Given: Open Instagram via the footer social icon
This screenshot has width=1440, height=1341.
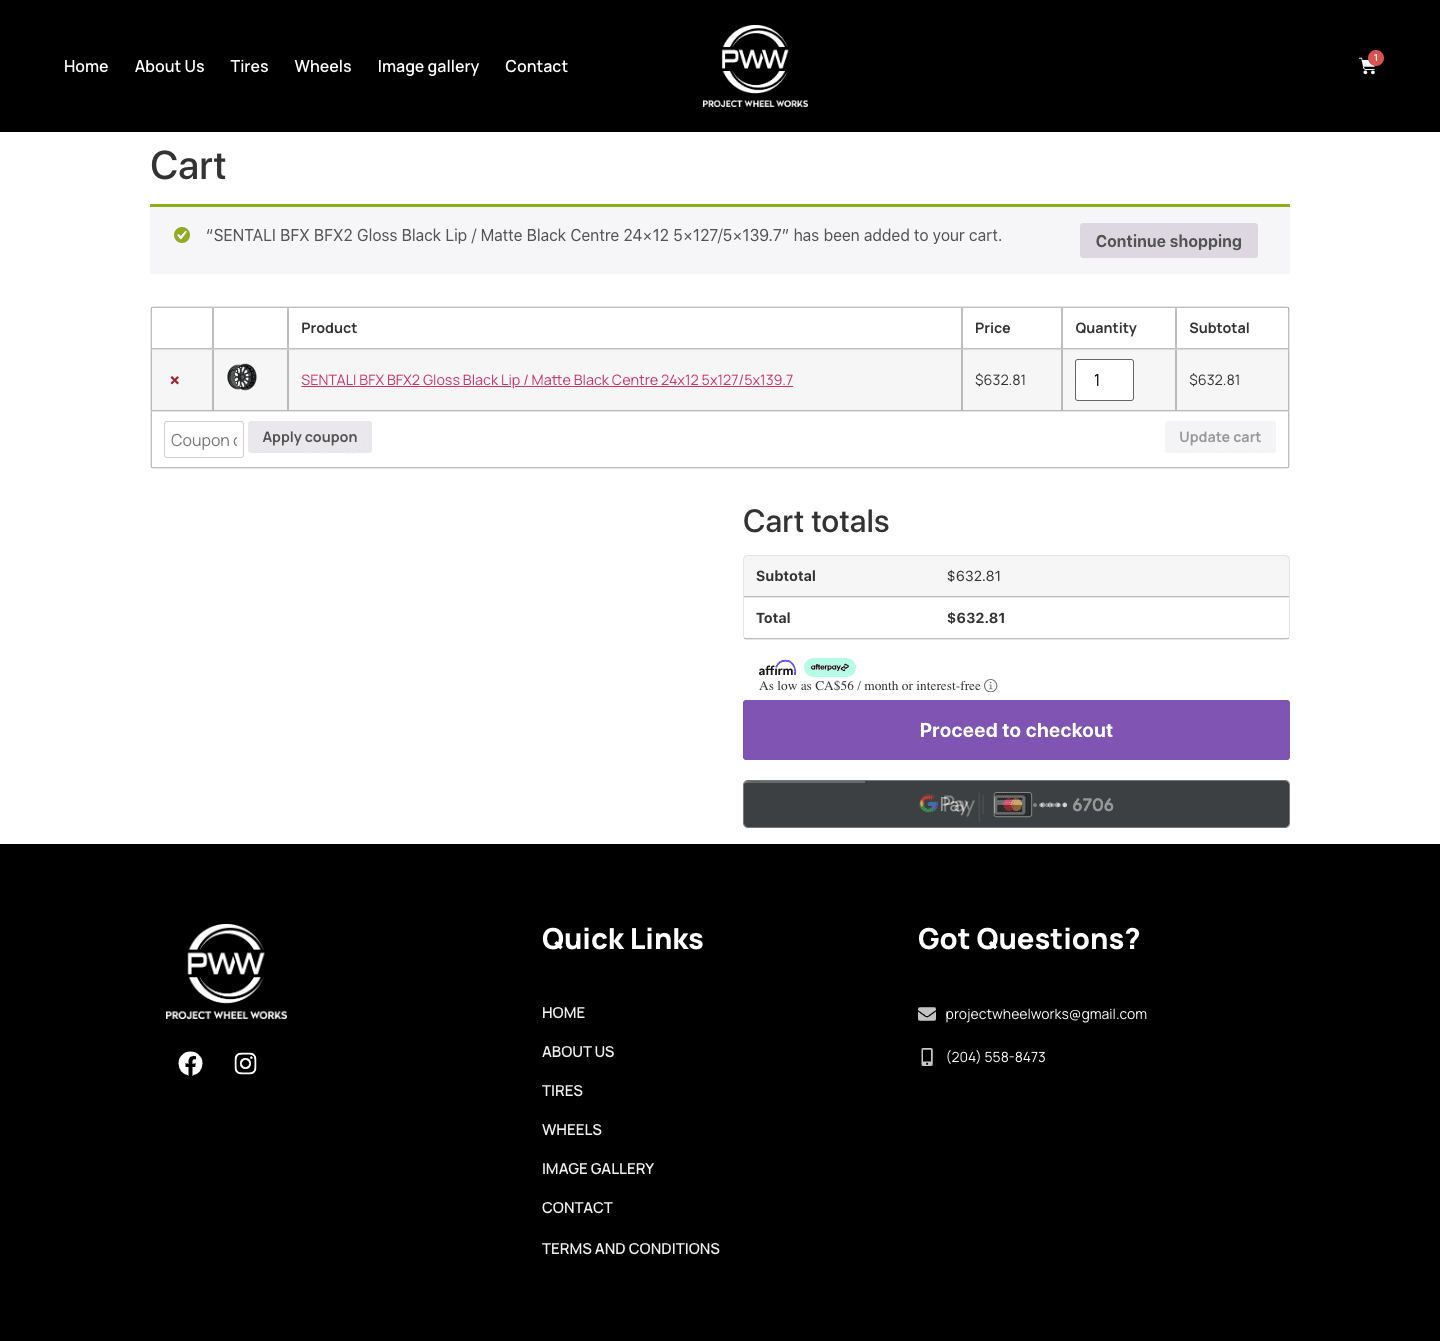Looking at the screenshot, I should 245,1063.
